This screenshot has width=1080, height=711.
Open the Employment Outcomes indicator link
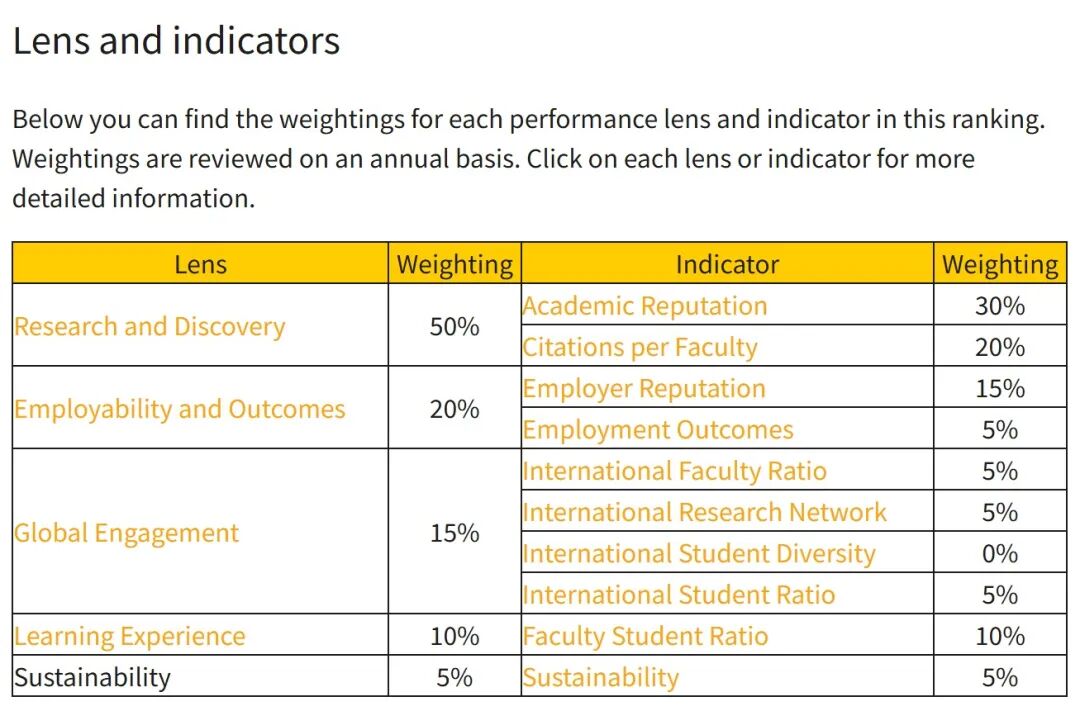coord(658,430)
